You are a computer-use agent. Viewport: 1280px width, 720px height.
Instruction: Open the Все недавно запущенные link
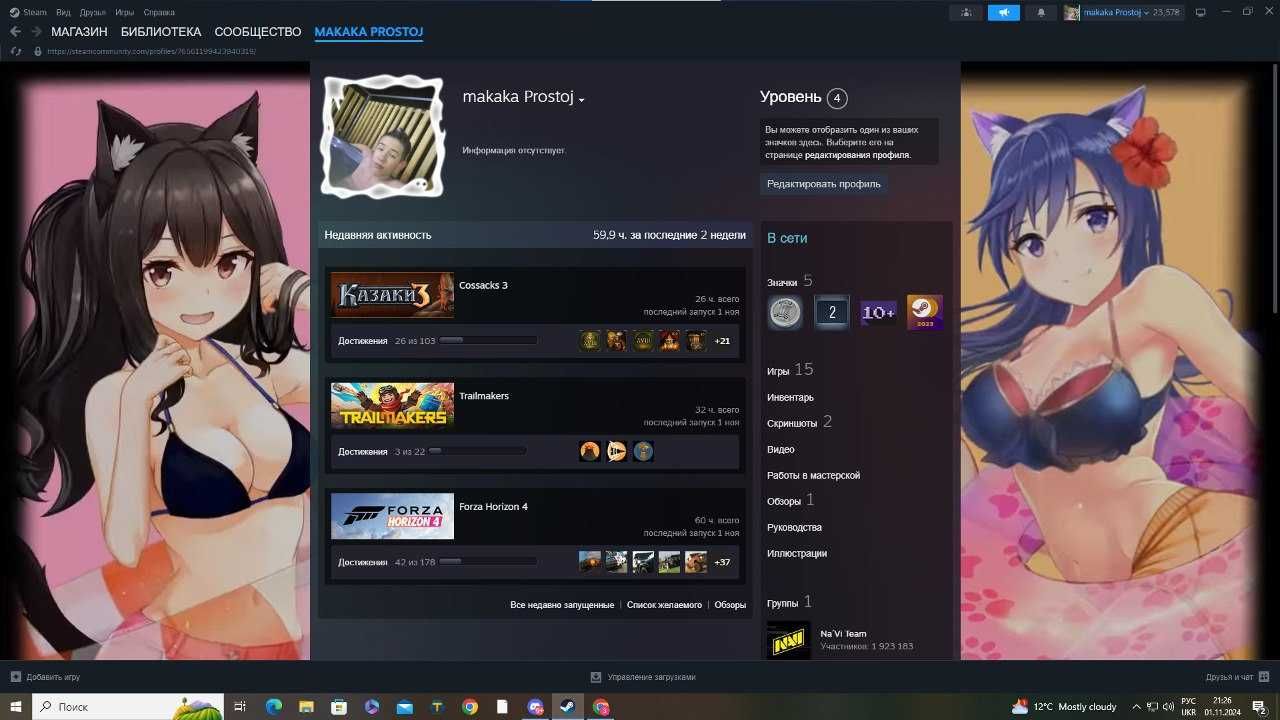(x=562, y=605)
